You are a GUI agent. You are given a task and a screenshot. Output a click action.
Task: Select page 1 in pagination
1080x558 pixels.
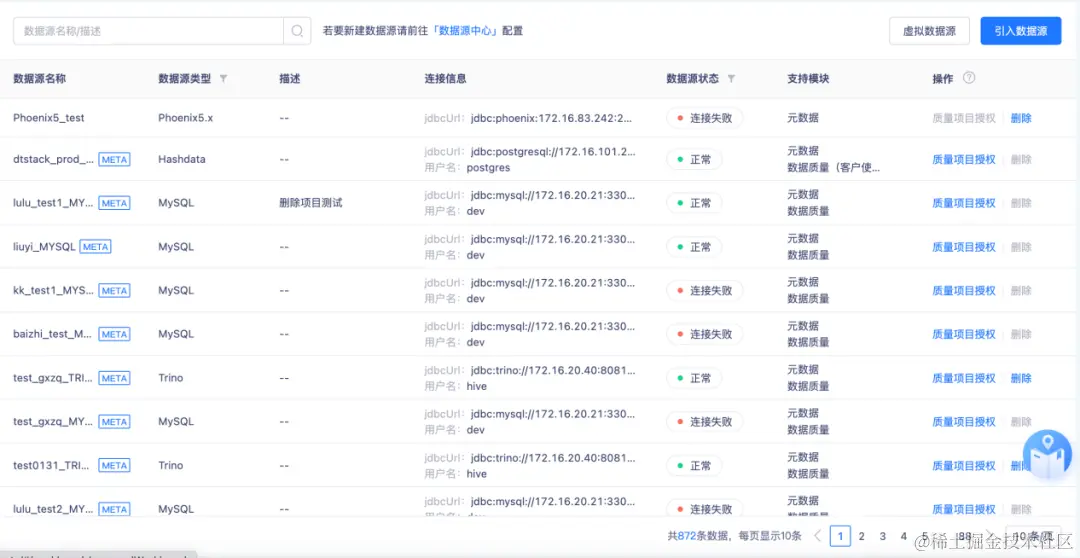point(840,536)
